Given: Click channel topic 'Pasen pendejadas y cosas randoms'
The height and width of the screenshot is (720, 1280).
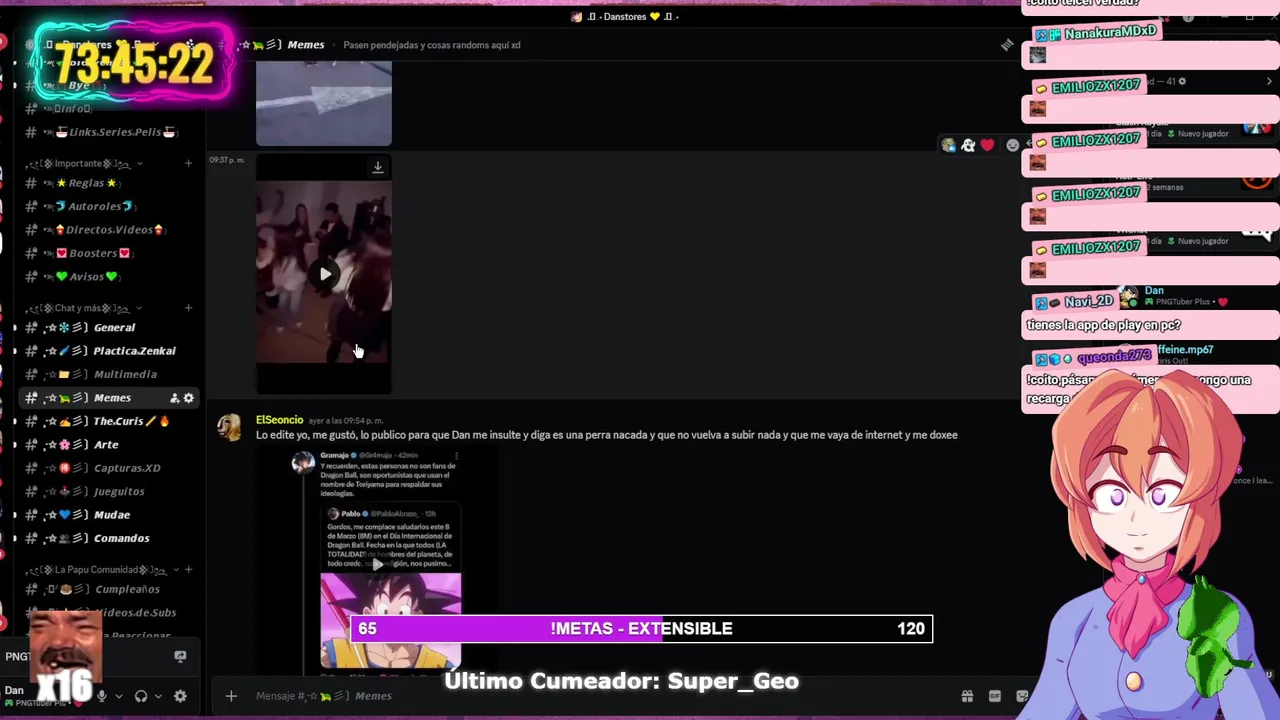Looking at the screenshot, I should click(x=431, y=45).
